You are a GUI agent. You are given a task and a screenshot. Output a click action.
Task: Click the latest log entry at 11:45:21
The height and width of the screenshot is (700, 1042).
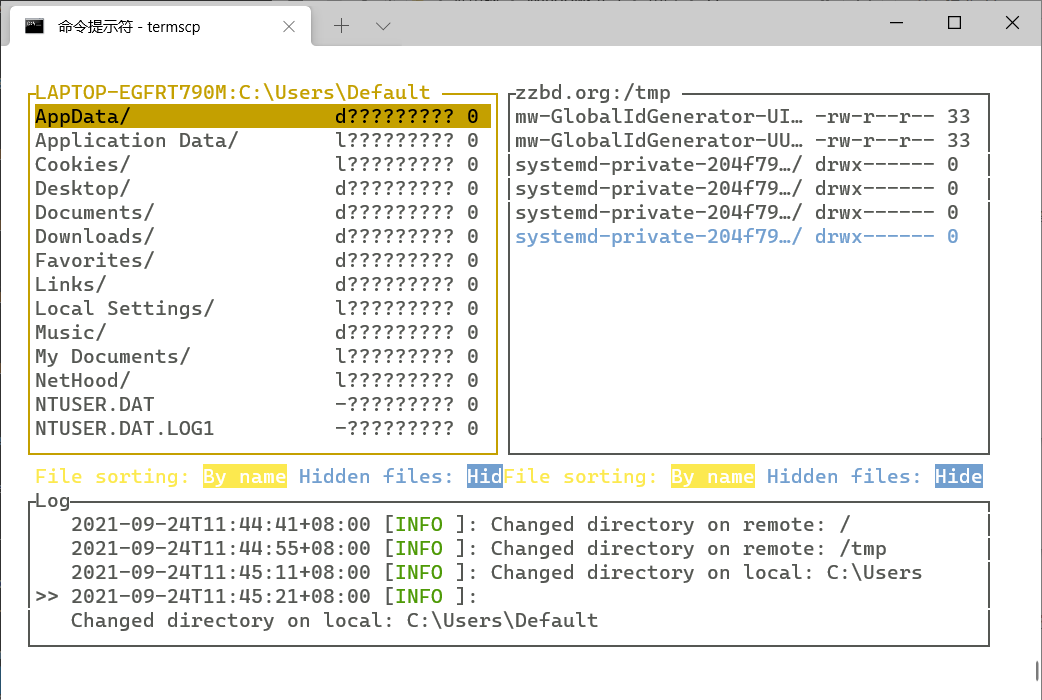click(x=270, y=597)
